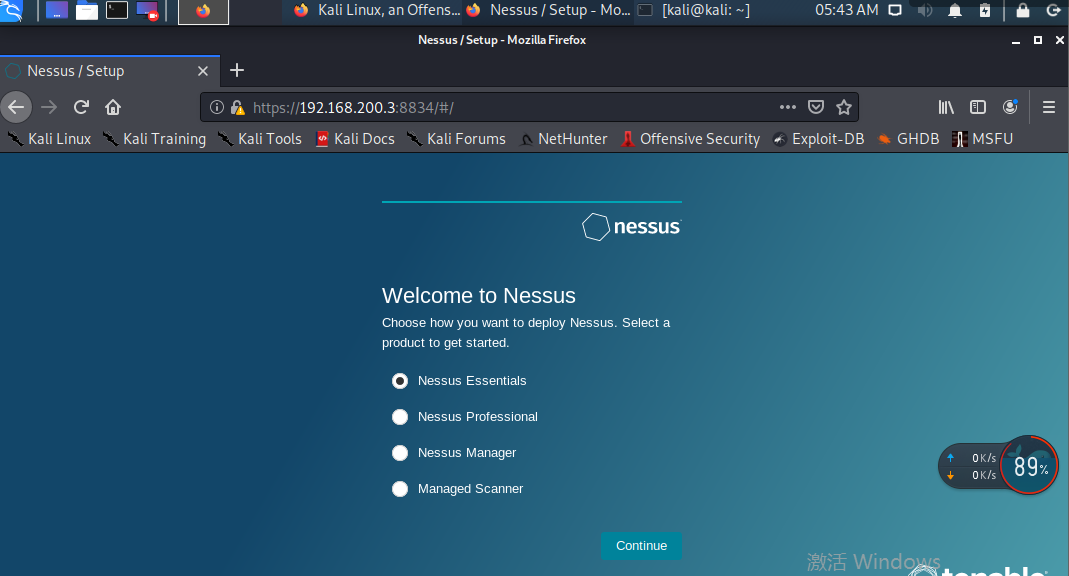
Task: Click the address bar URL 192.168.200.3:8834
Action: [x=354, y=107]
